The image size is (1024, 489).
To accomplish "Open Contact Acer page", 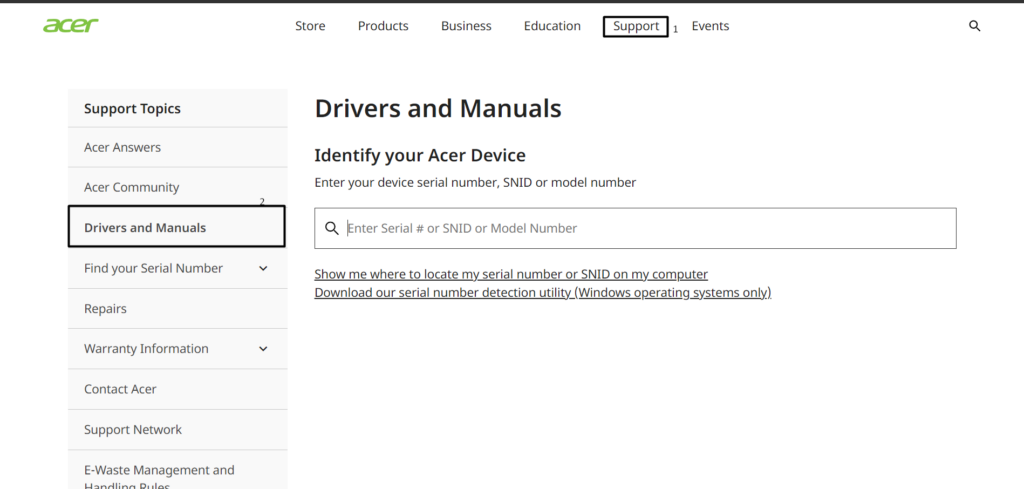I will point(120,389).
